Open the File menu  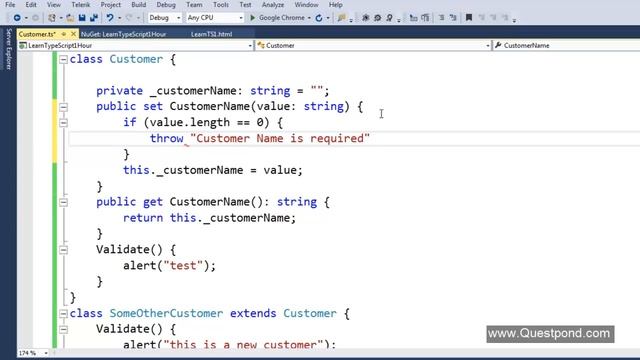click(x=10, y=5)
